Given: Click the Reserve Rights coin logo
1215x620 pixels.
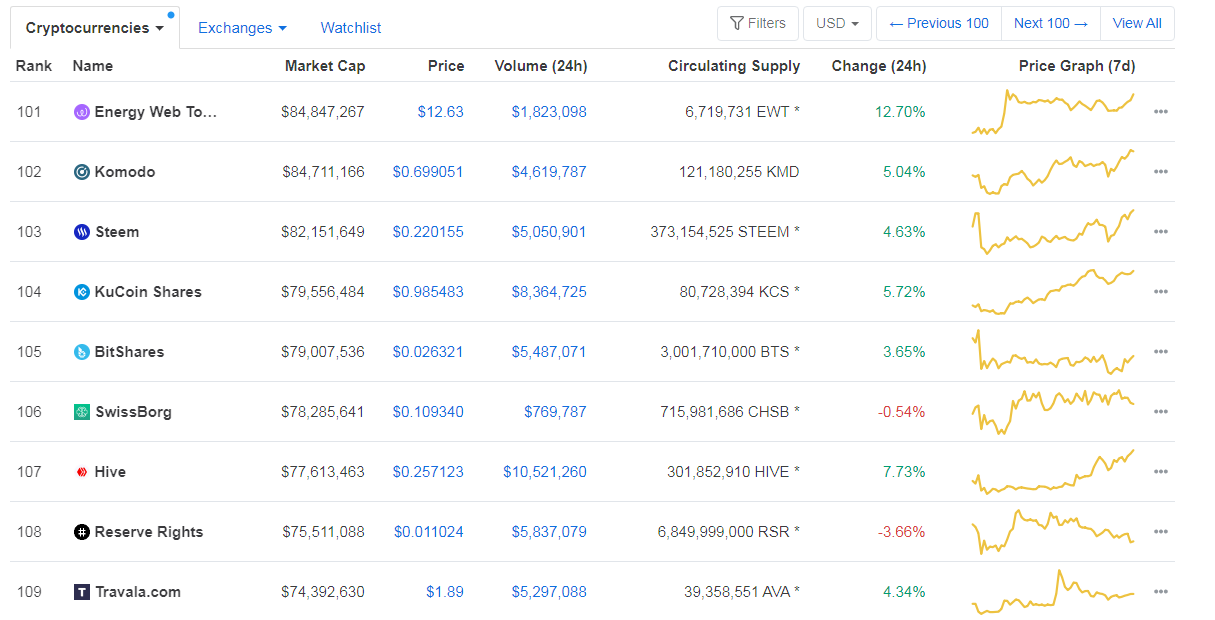Looking at the screenshot, I should pyautogui.click(x=82, y=532).
